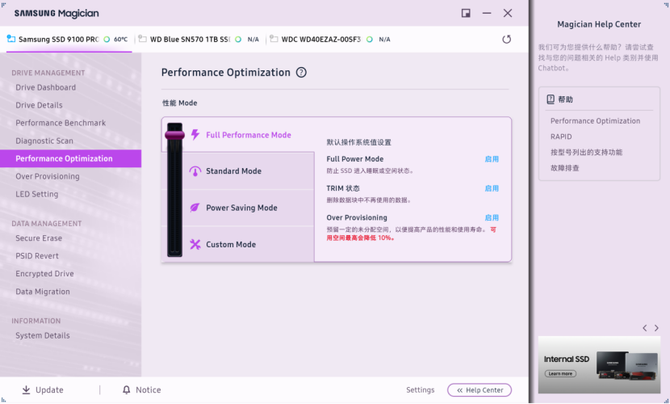The image size is (670, 404).
Task: Click the Internal SSD banner image
Action: [599, 365]
